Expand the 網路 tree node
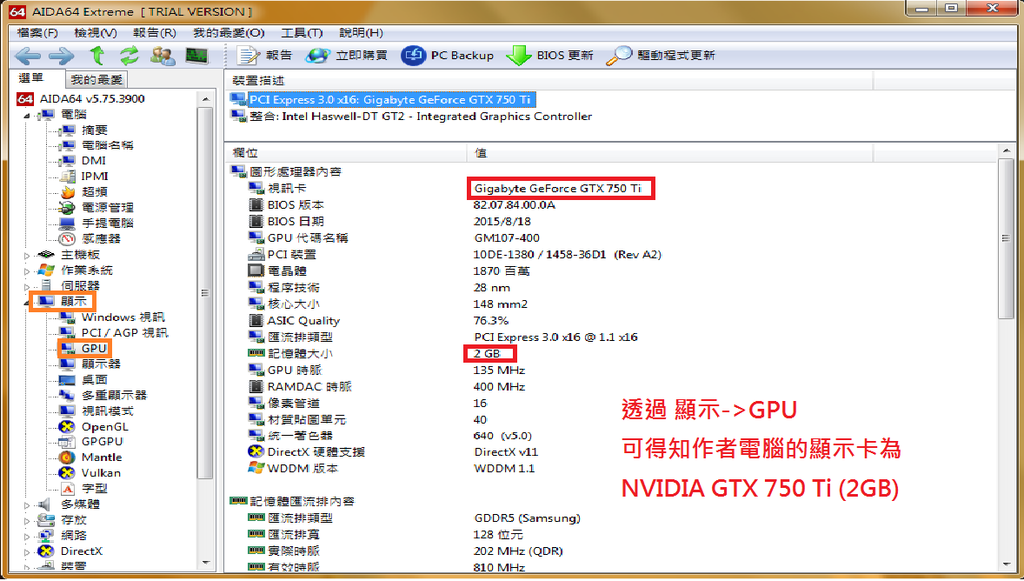This screenshot has height=581, width=1024. (27, 536)
